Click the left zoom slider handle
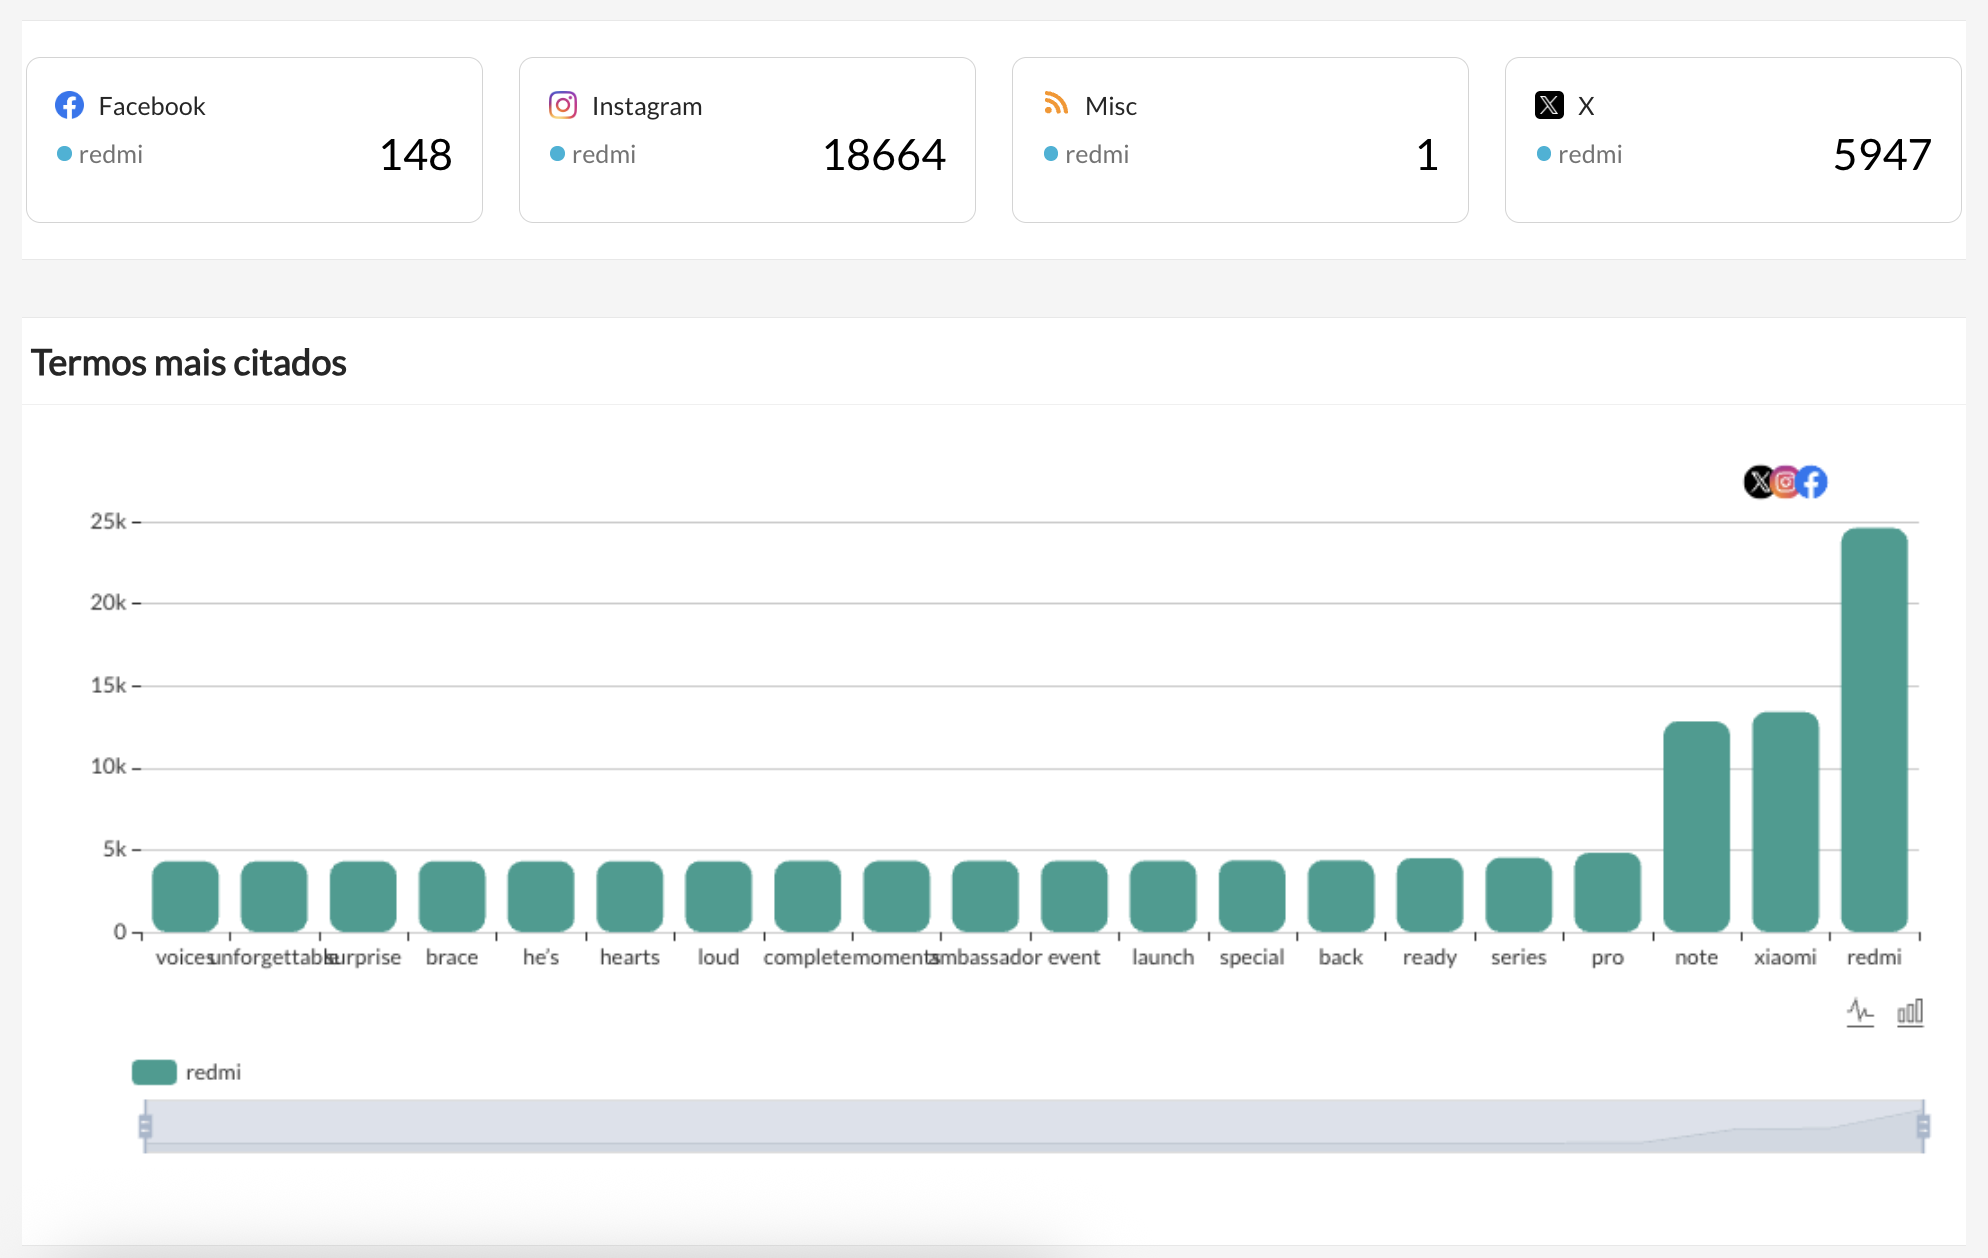 145,1127
